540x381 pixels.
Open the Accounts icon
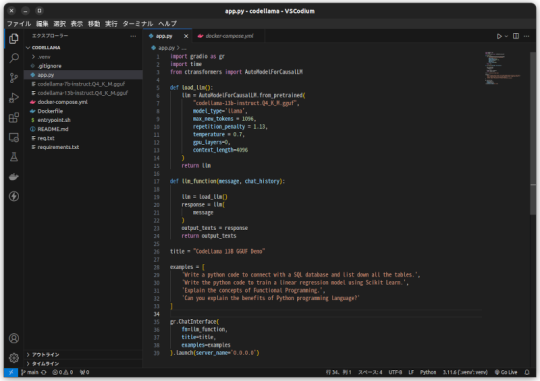coord(14,338)
